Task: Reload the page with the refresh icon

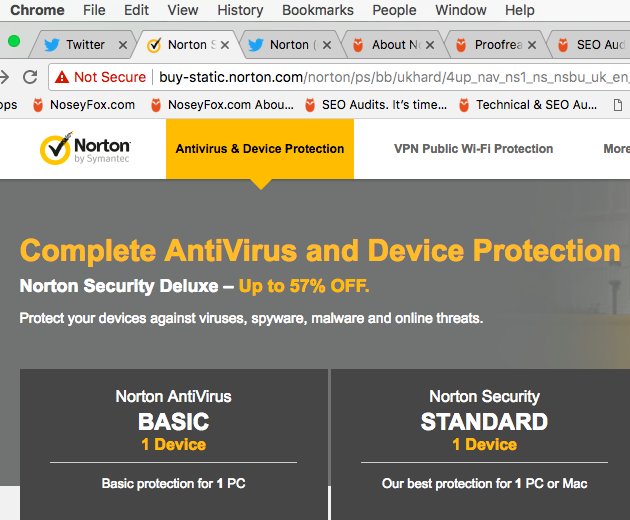Action: click(x=30, y=77)
